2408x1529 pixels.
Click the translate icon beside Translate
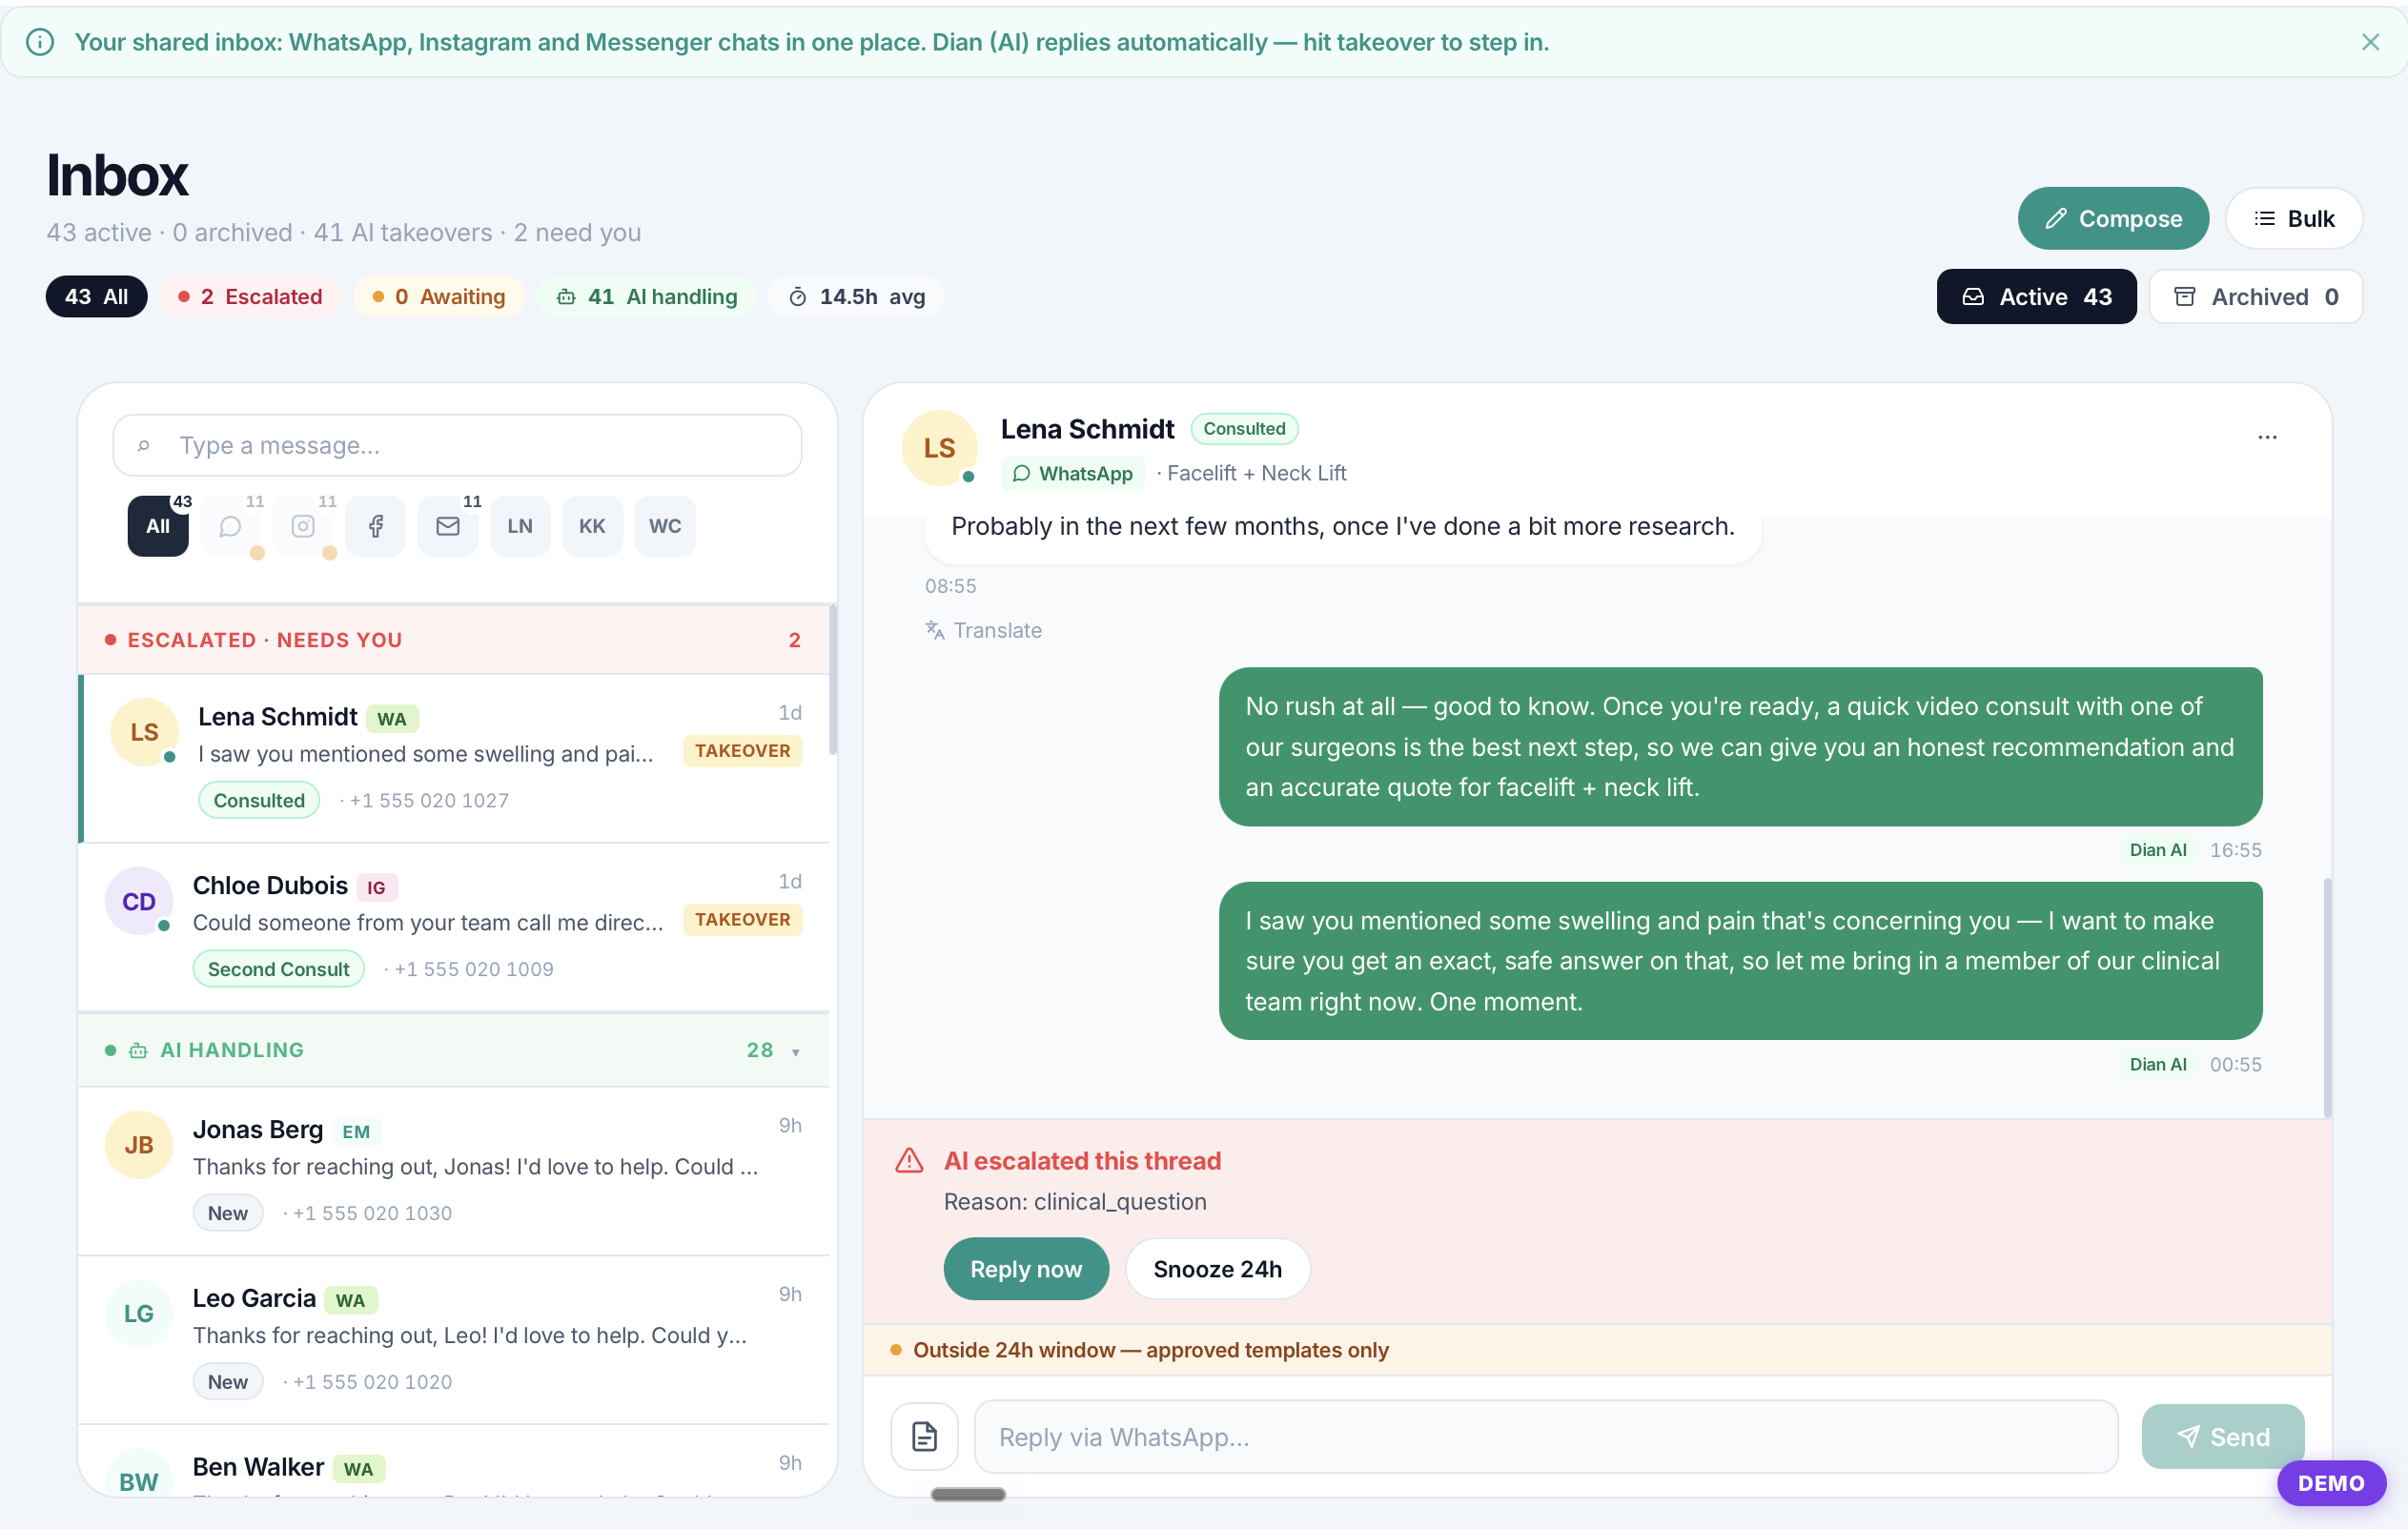click(x=934, y=630)
